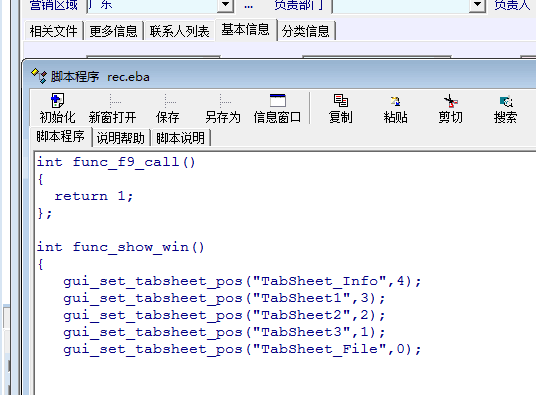Screen dimensions: 536x395
Task: Select the 说明帮助 tab
Action: (x=121, y=138)
